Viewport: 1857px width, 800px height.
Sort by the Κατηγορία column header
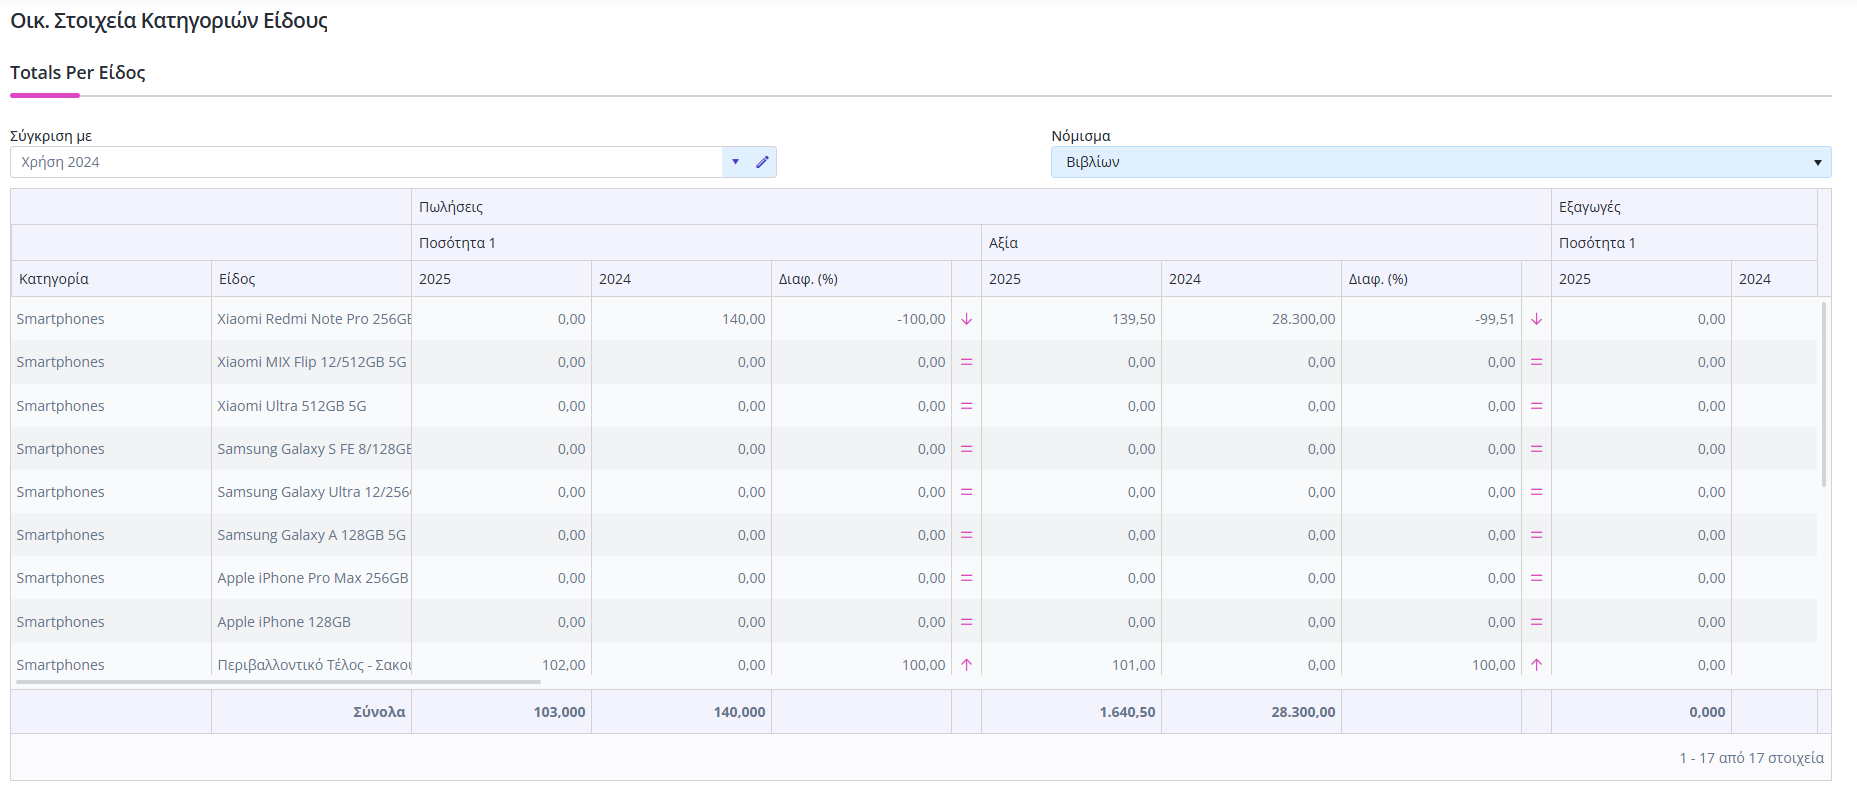[x=111, y=279]
